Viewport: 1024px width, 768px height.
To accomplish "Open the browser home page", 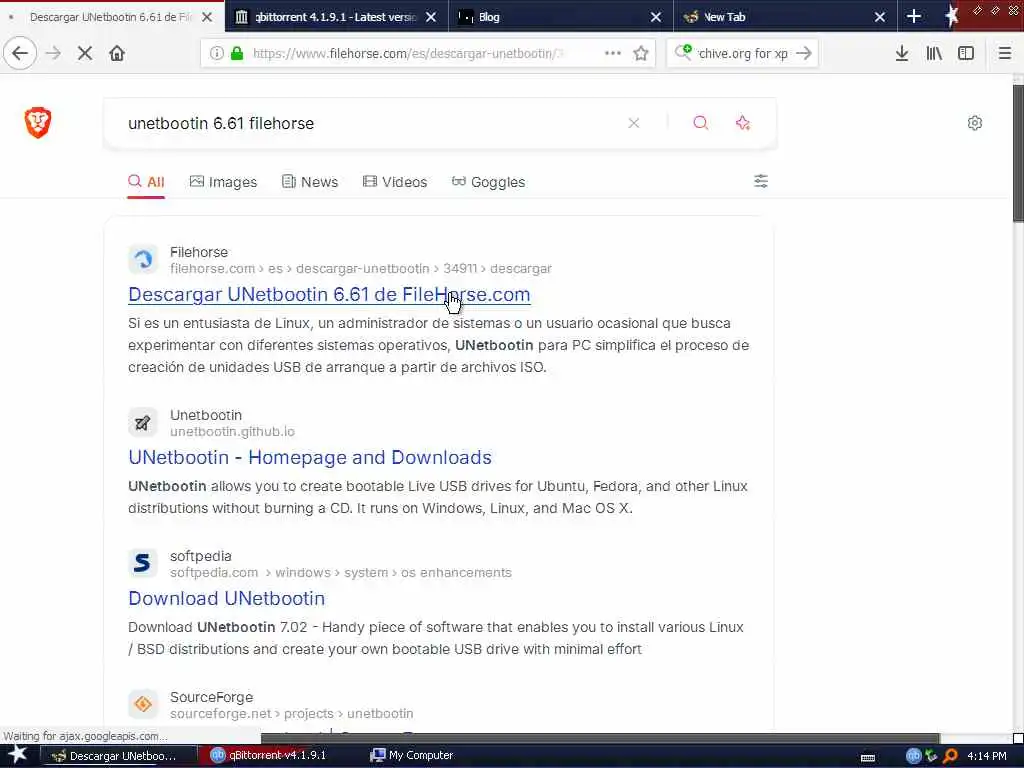I will point(117,54).
